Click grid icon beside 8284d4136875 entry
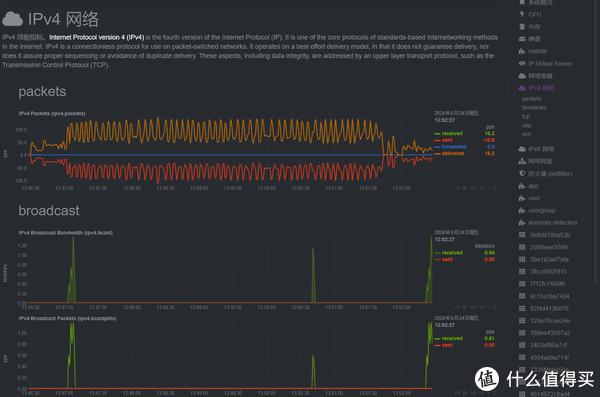The width and height of the screenshot is (600, 397). point(522,308)
